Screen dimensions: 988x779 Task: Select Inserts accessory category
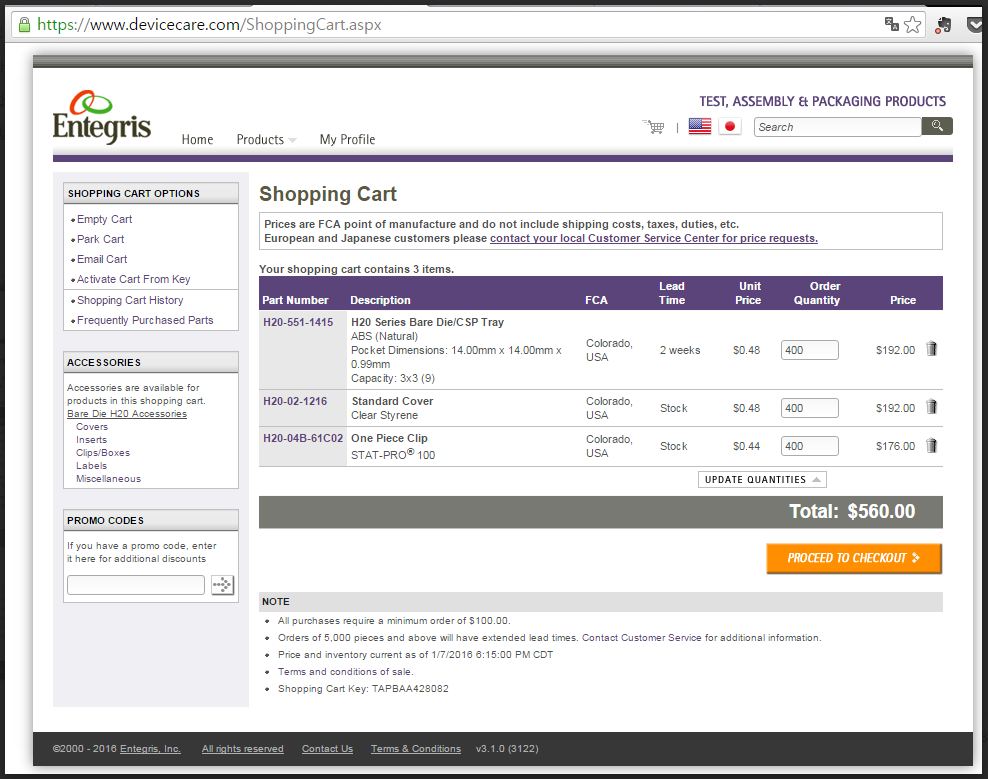coord(91,440)
